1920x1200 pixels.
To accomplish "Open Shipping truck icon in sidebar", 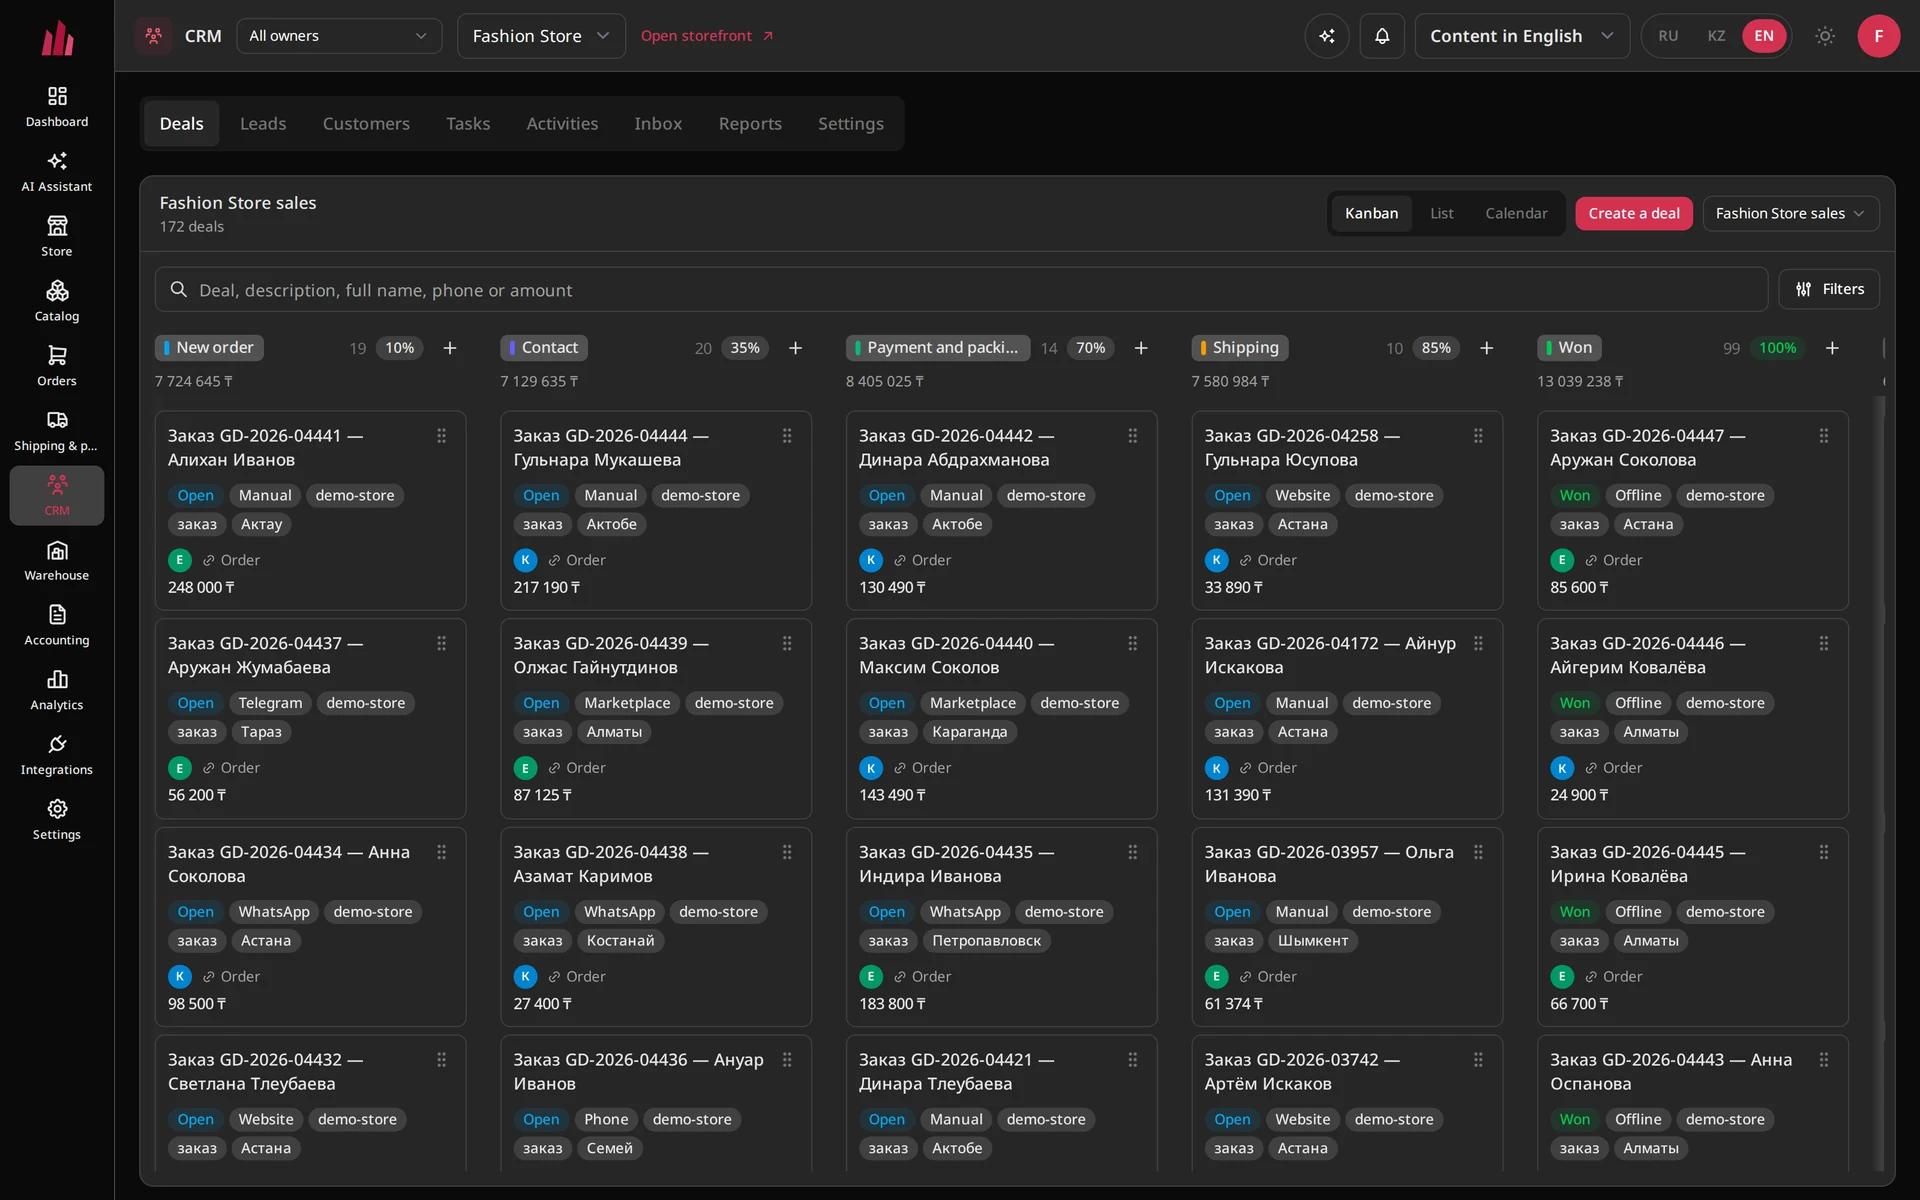I will [x=57, y=420].
